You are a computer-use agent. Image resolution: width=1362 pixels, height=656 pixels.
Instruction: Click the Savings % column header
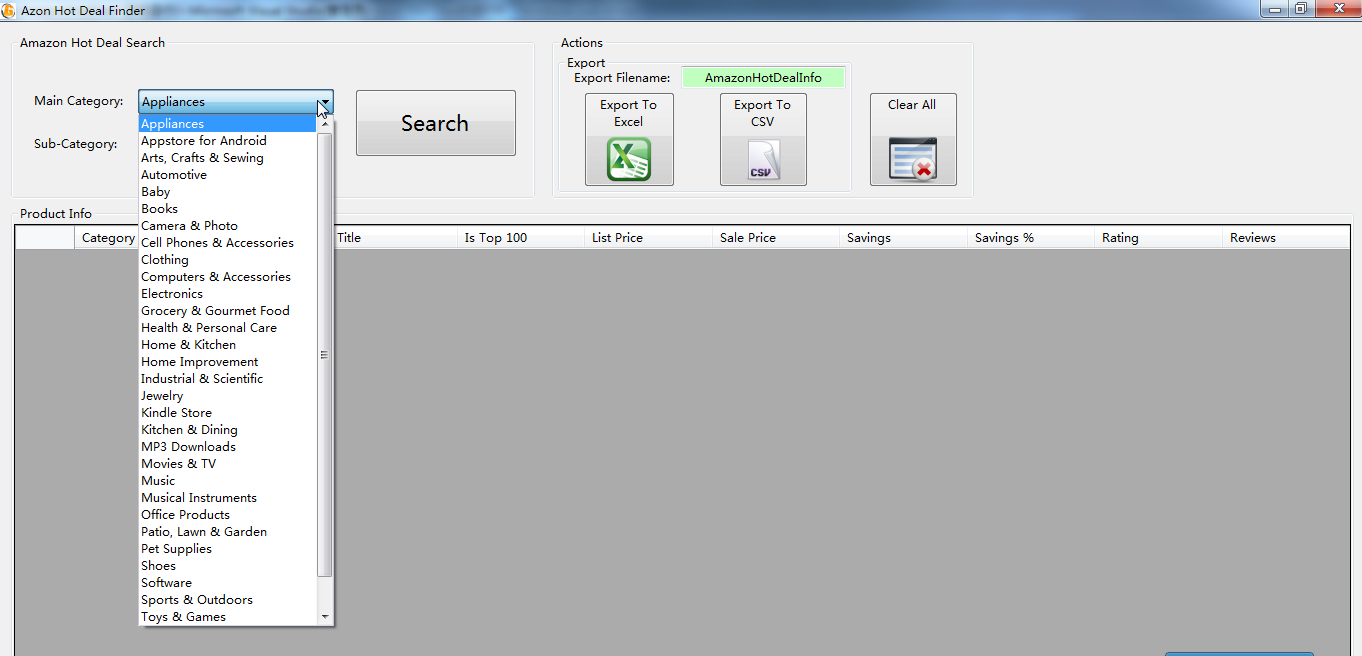coord(1031,238)
